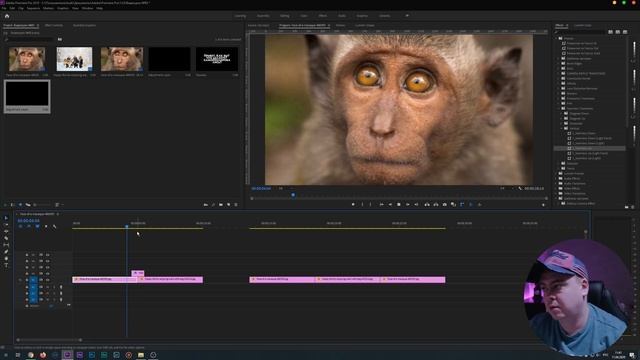This screenshot has height=360, width=640.
Task: Solo audio track A1
Action: point(54,287)
